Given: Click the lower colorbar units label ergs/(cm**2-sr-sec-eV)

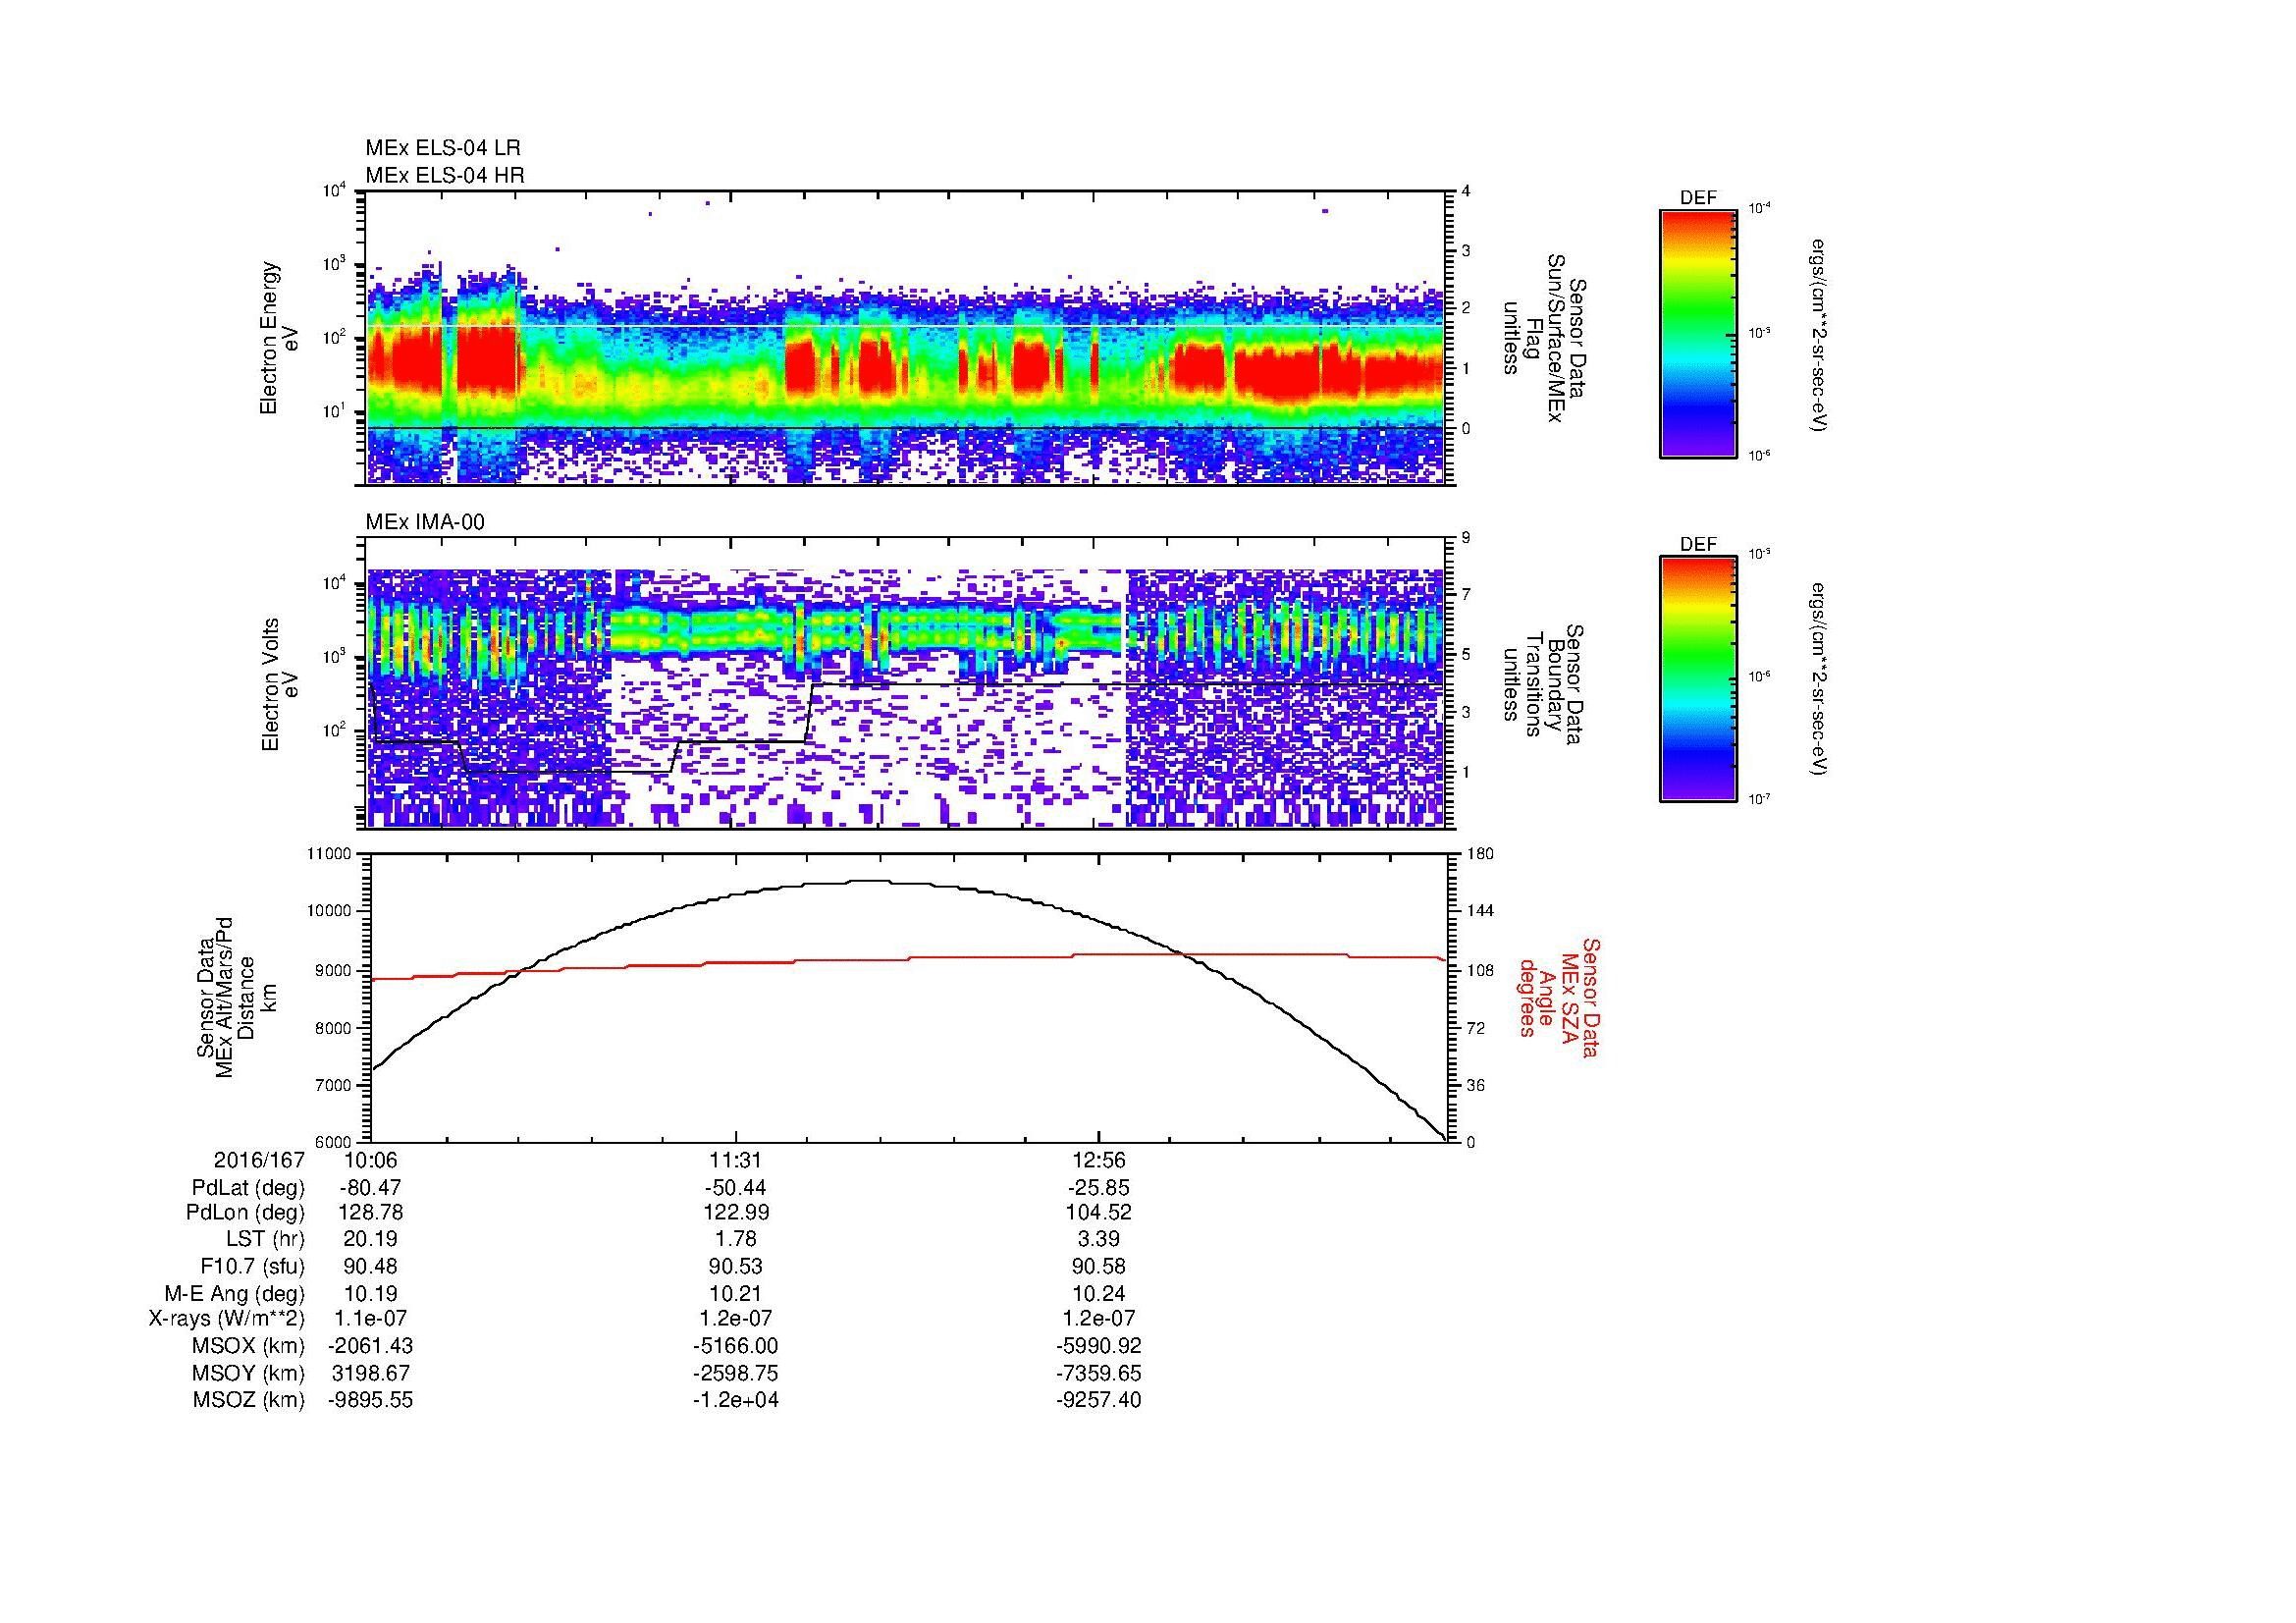Looking at the screenshot, I should tap(1819, 679).
